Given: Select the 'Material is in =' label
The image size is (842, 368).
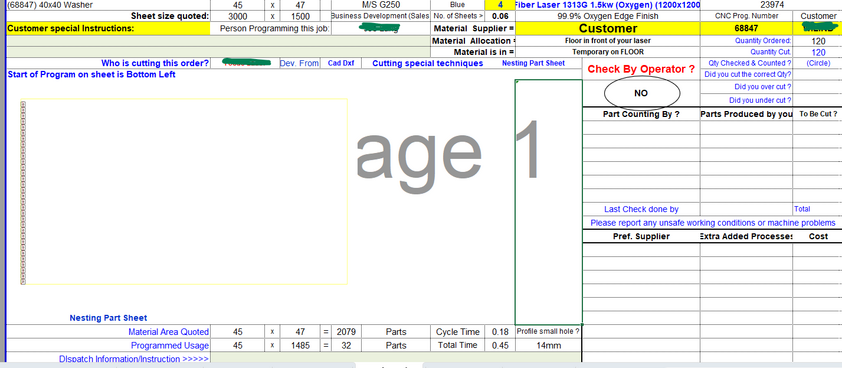Looking at the screenshot, I should [x=484, y=52].
